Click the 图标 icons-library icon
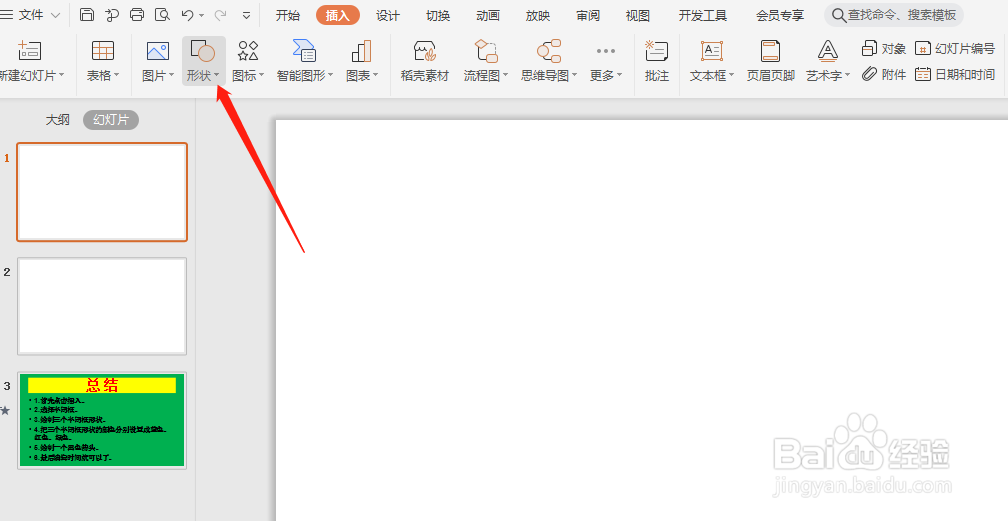The image size is (1008, 521). 248,51
